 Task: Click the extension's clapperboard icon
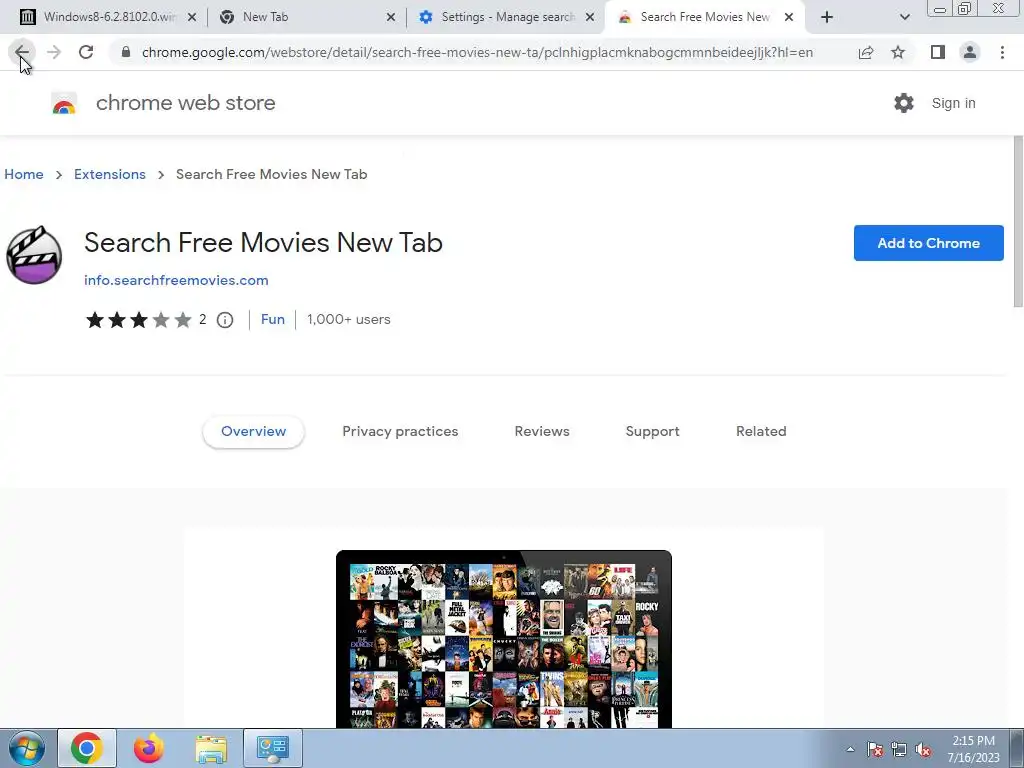34,255
